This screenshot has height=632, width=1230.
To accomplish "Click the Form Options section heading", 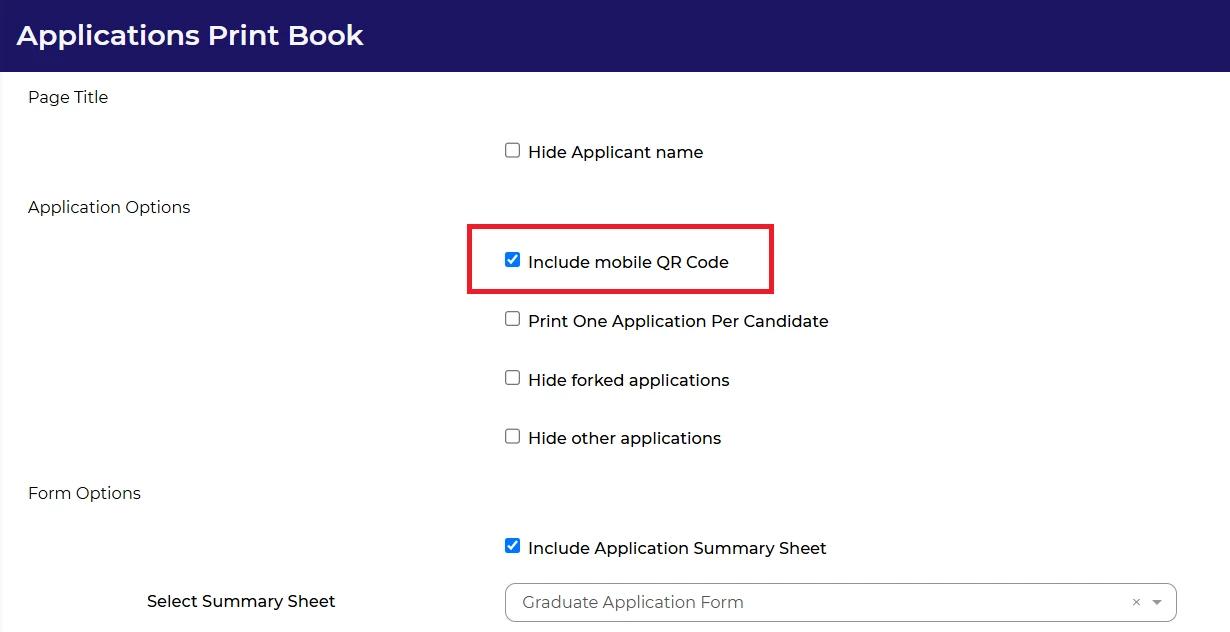I will point(84,494).
